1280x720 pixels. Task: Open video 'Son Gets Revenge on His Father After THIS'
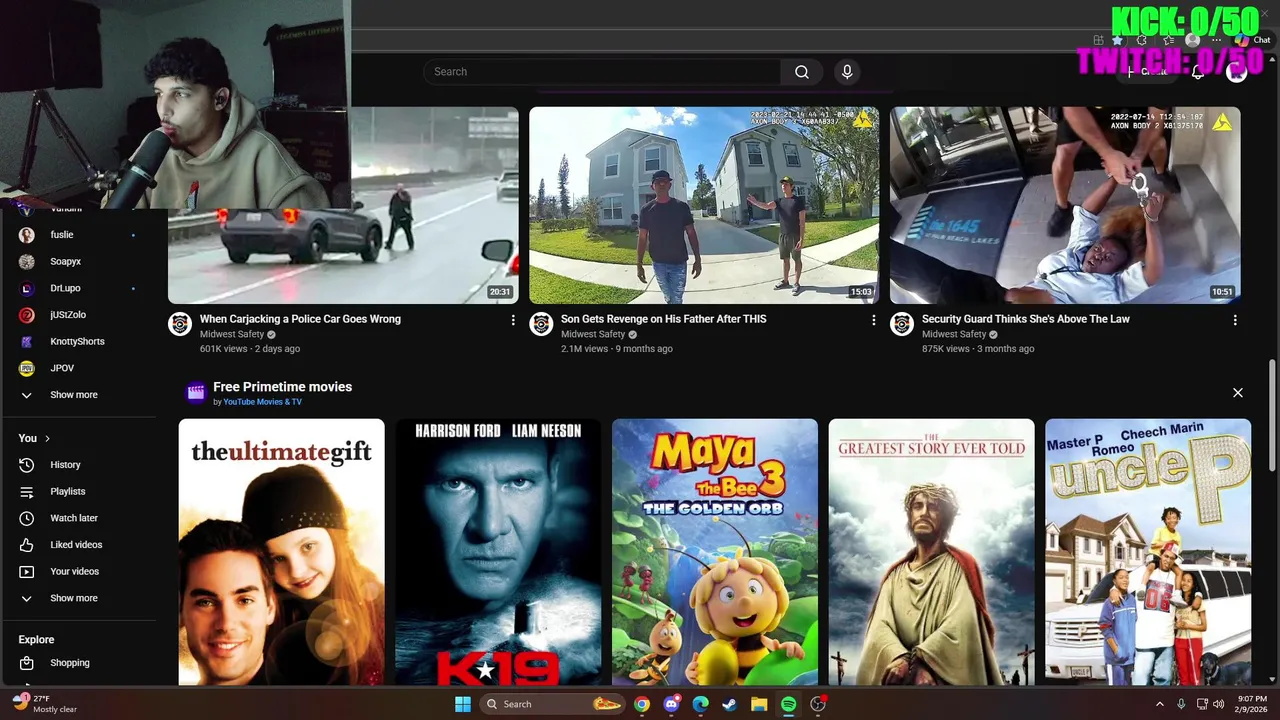(x=664, y=319)
